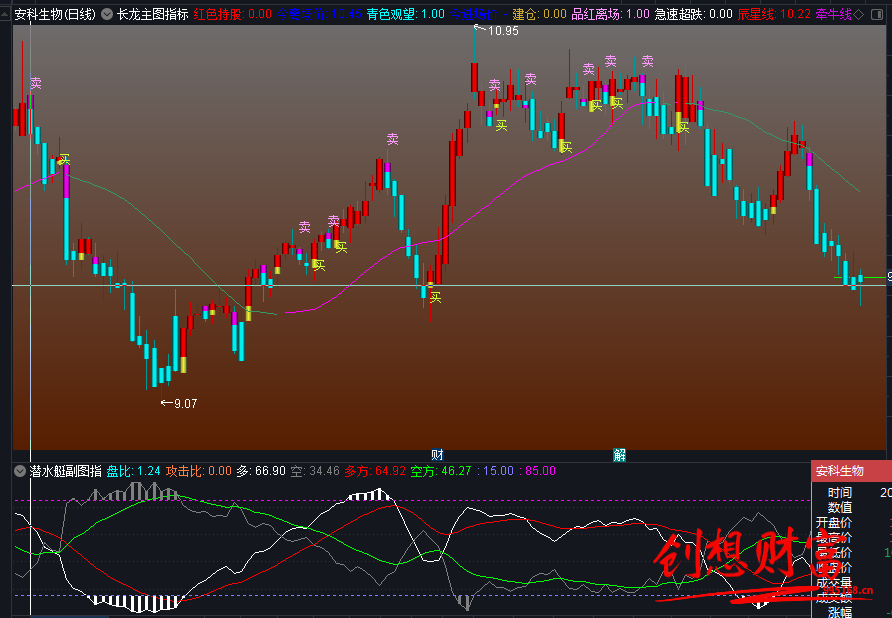This screenshot has height=618, width=892.
Task: Select the 红色持股: 0.00 value
Action: [232, 14]
